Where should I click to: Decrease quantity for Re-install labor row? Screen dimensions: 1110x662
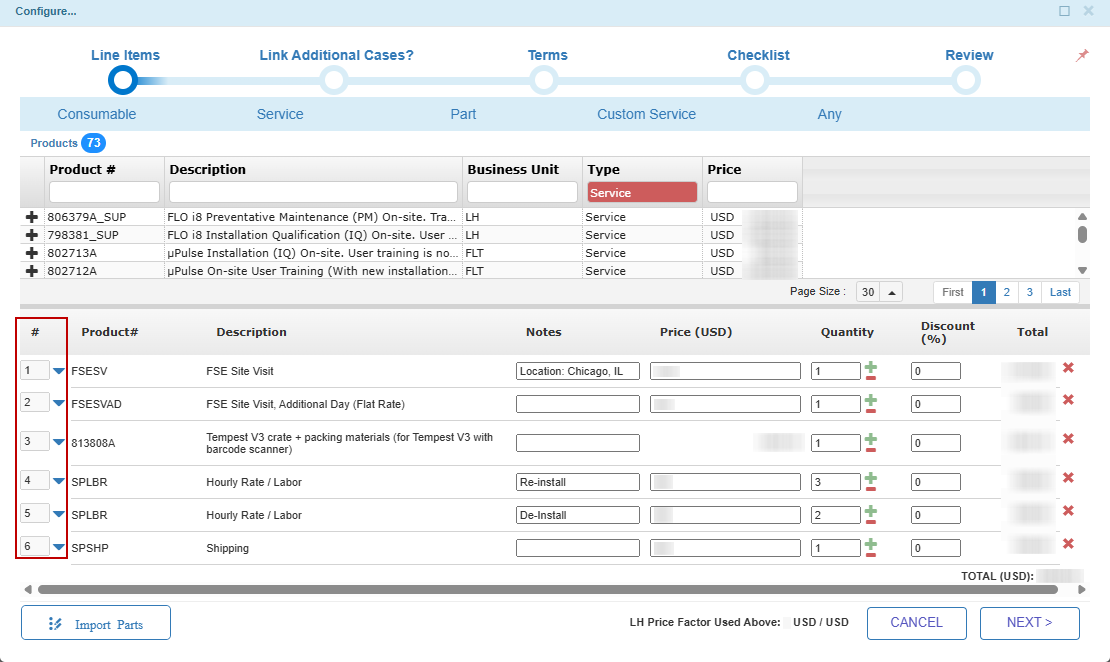871,489
